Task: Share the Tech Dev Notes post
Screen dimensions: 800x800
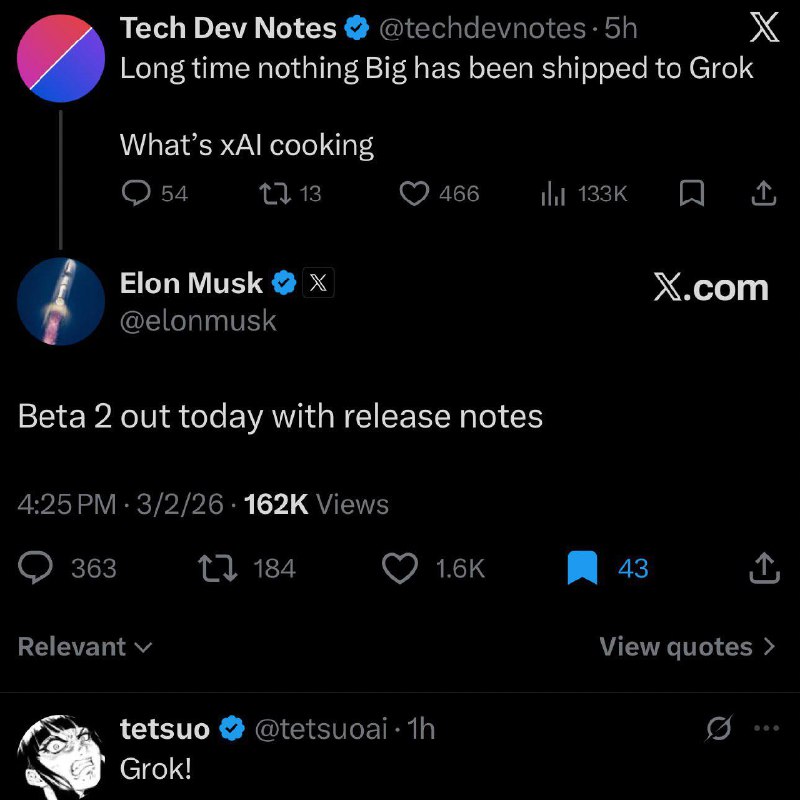Action: click(762, 193)
